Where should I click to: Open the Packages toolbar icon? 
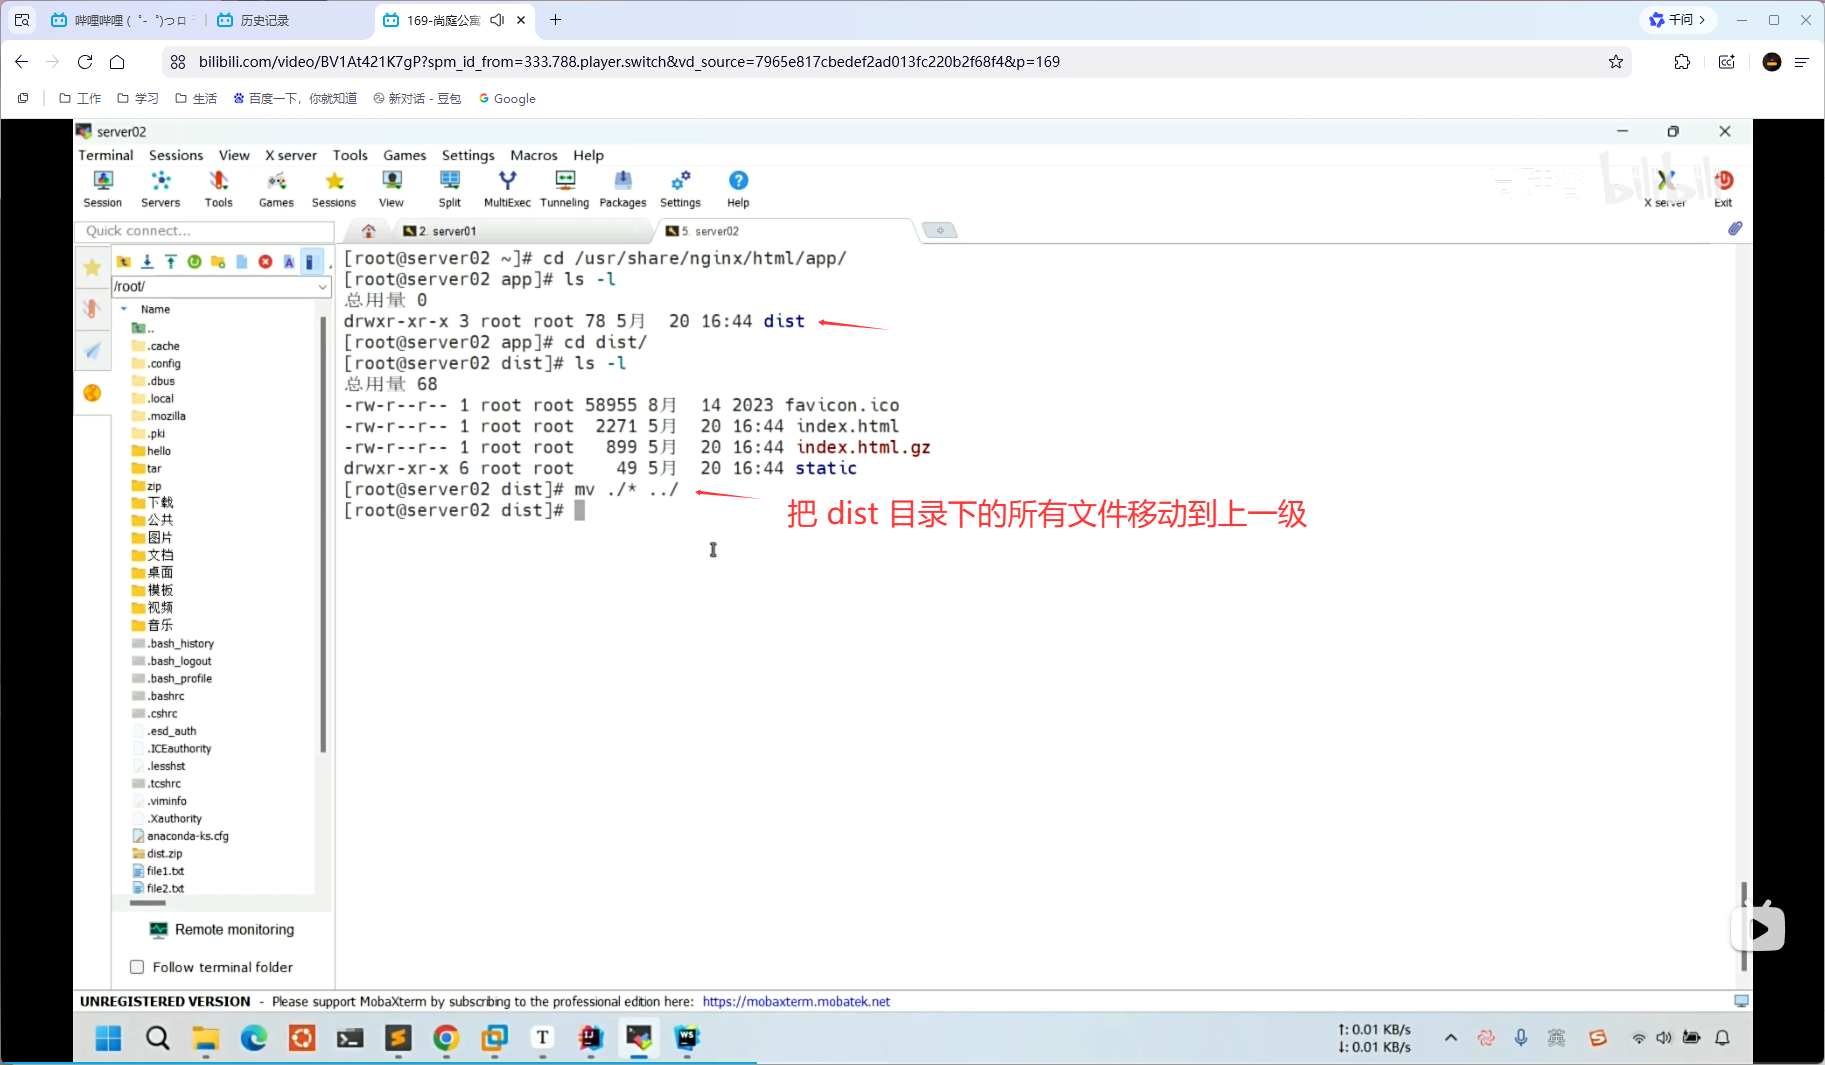click(623, 189)
